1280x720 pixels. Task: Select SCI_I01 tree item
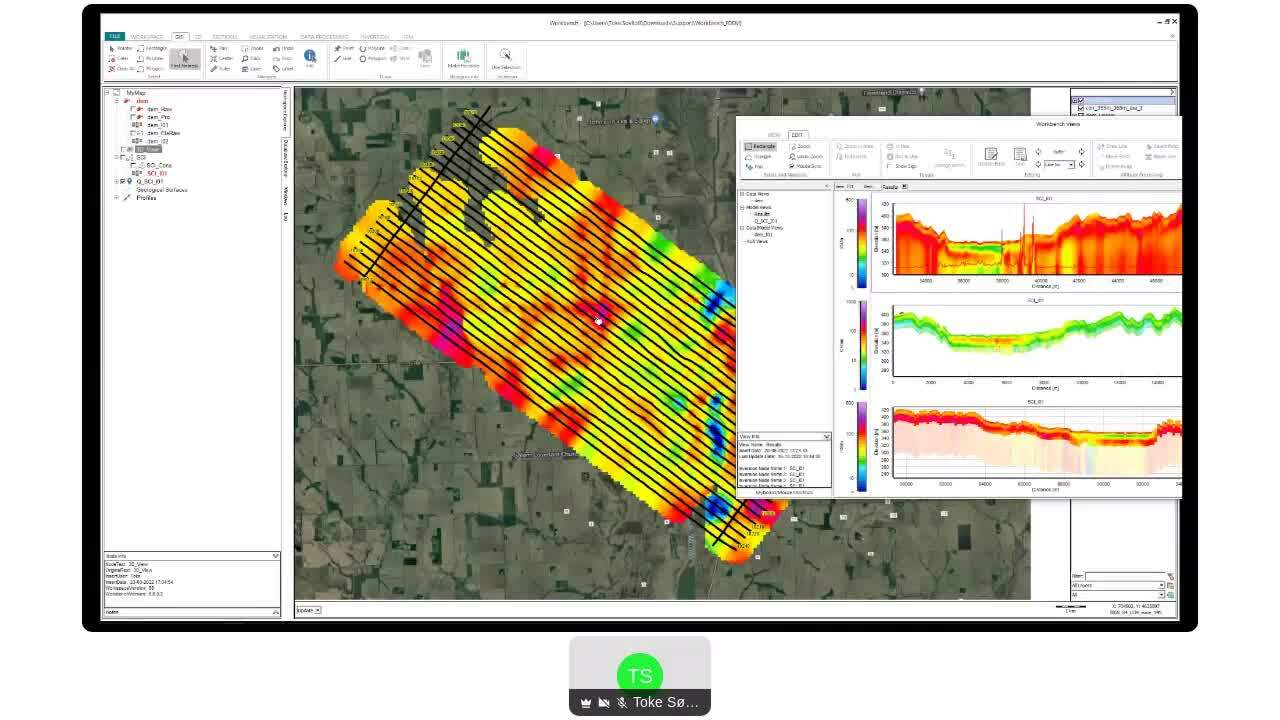point(156,173)
